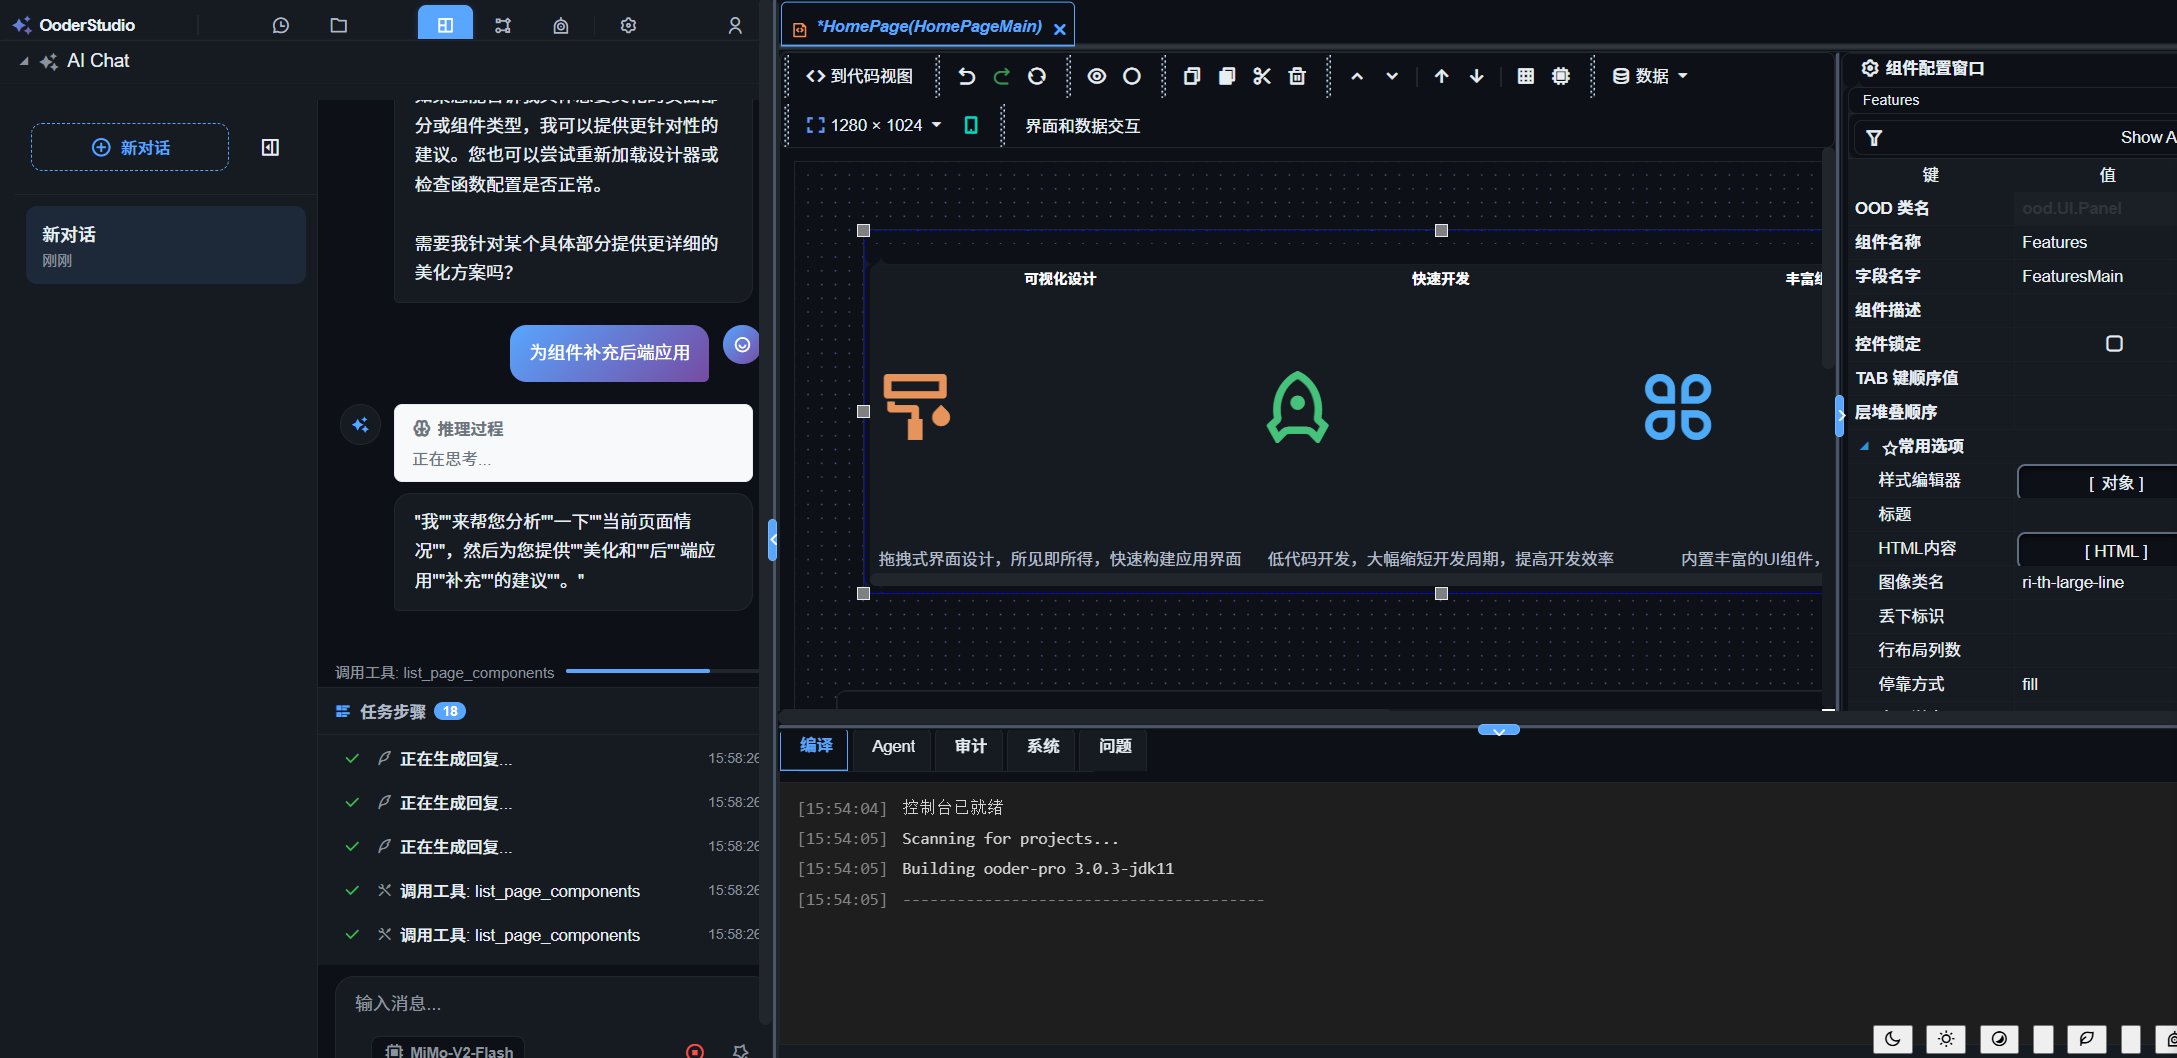Click the chevron down icon in toolbar

tap(1392, 76)
